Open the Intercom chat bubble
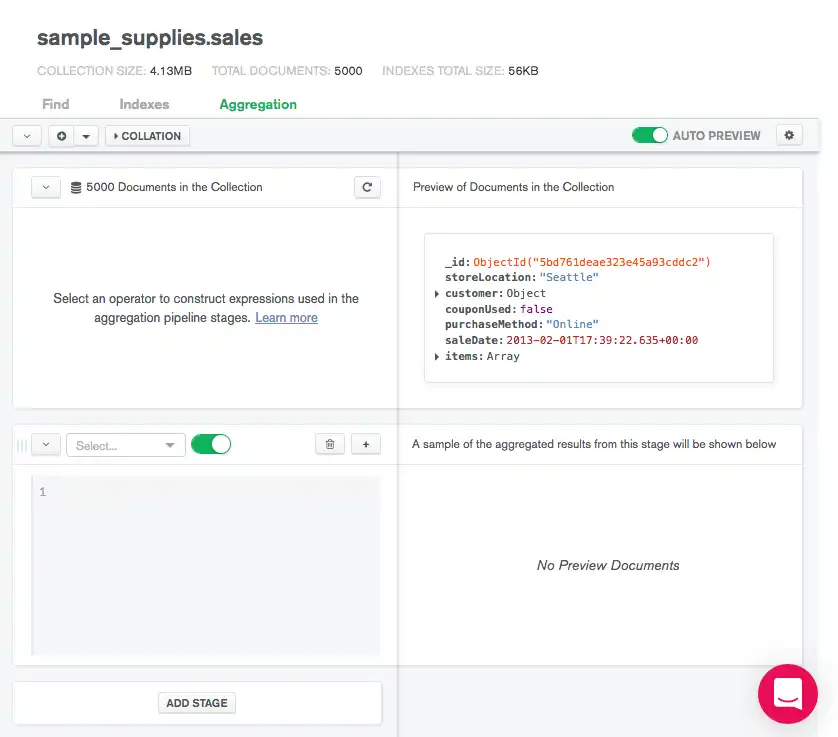Image resolution: width=838 pixels, height=737 pixels. (788, 694)
